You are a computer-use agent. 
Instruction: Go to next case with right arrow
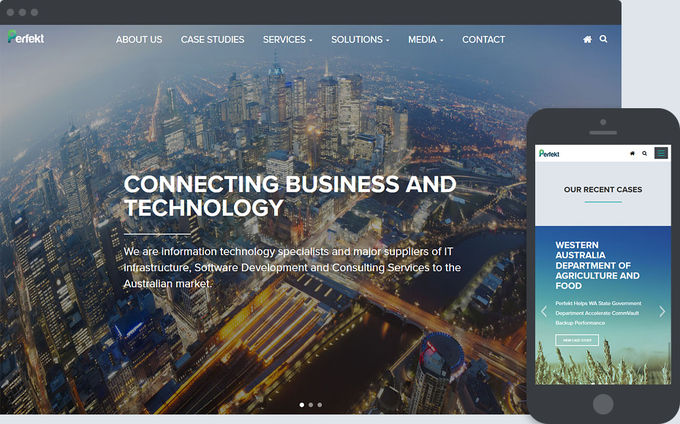tap(662, 311)
